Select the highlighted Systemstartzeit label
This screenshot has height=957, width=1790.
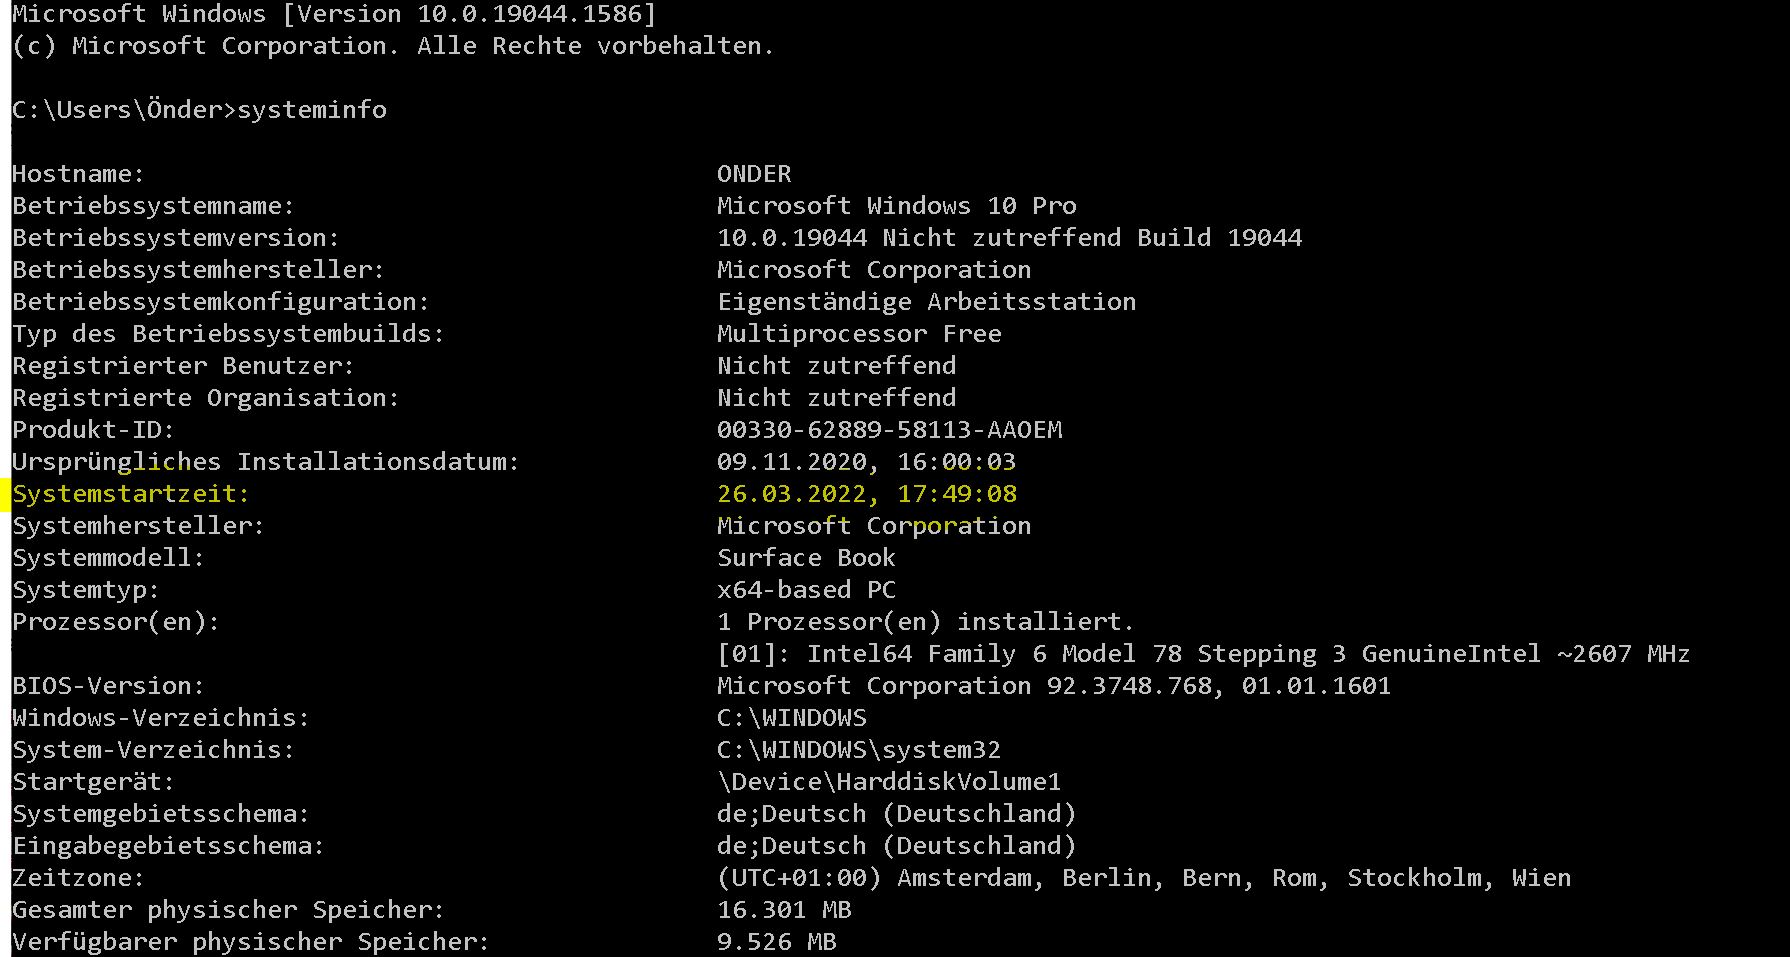point(131,494)
